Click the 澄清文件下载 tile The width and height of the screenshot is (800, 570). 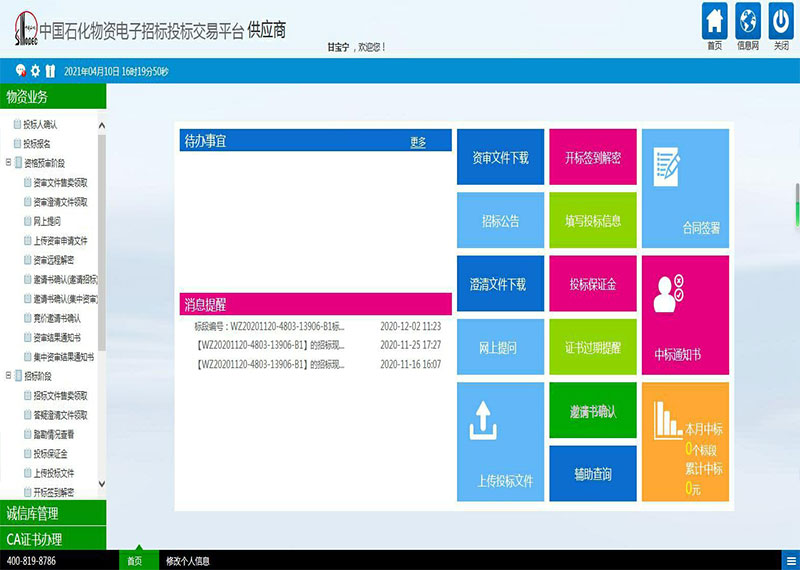pos(501,283)
